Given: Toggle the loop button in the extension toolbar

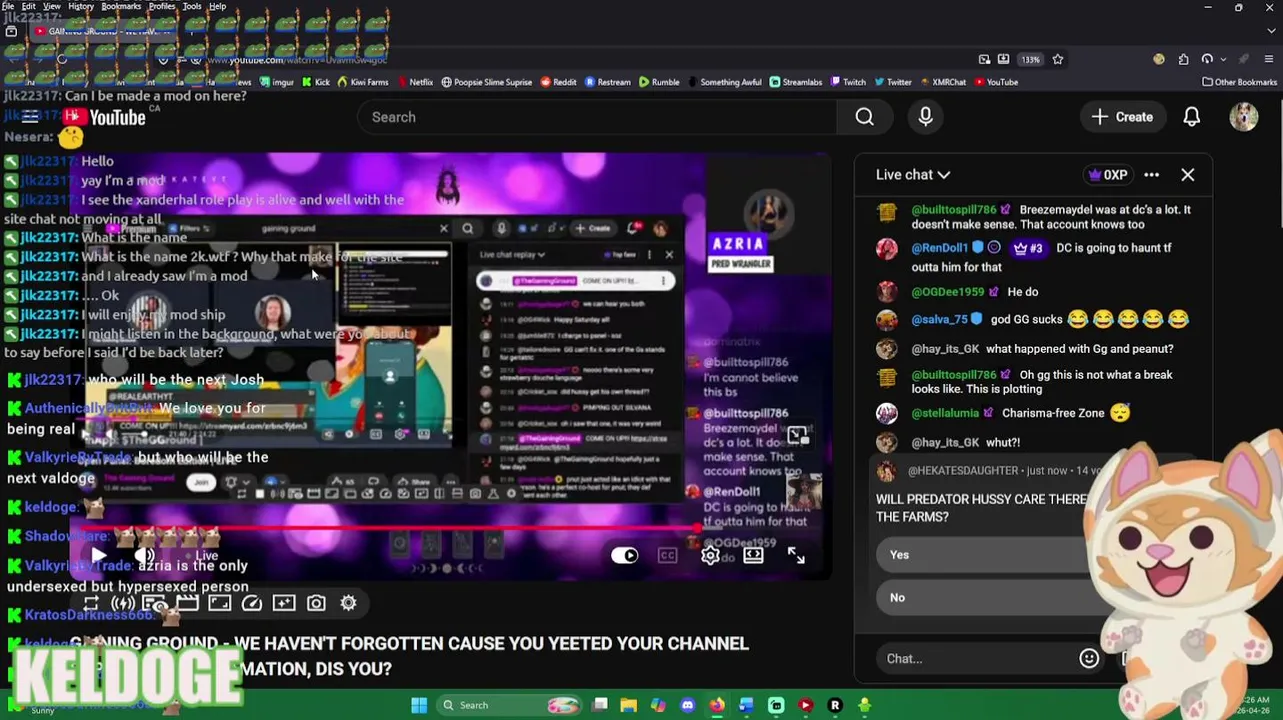Looking at the screenshot, I should (91, 603).
